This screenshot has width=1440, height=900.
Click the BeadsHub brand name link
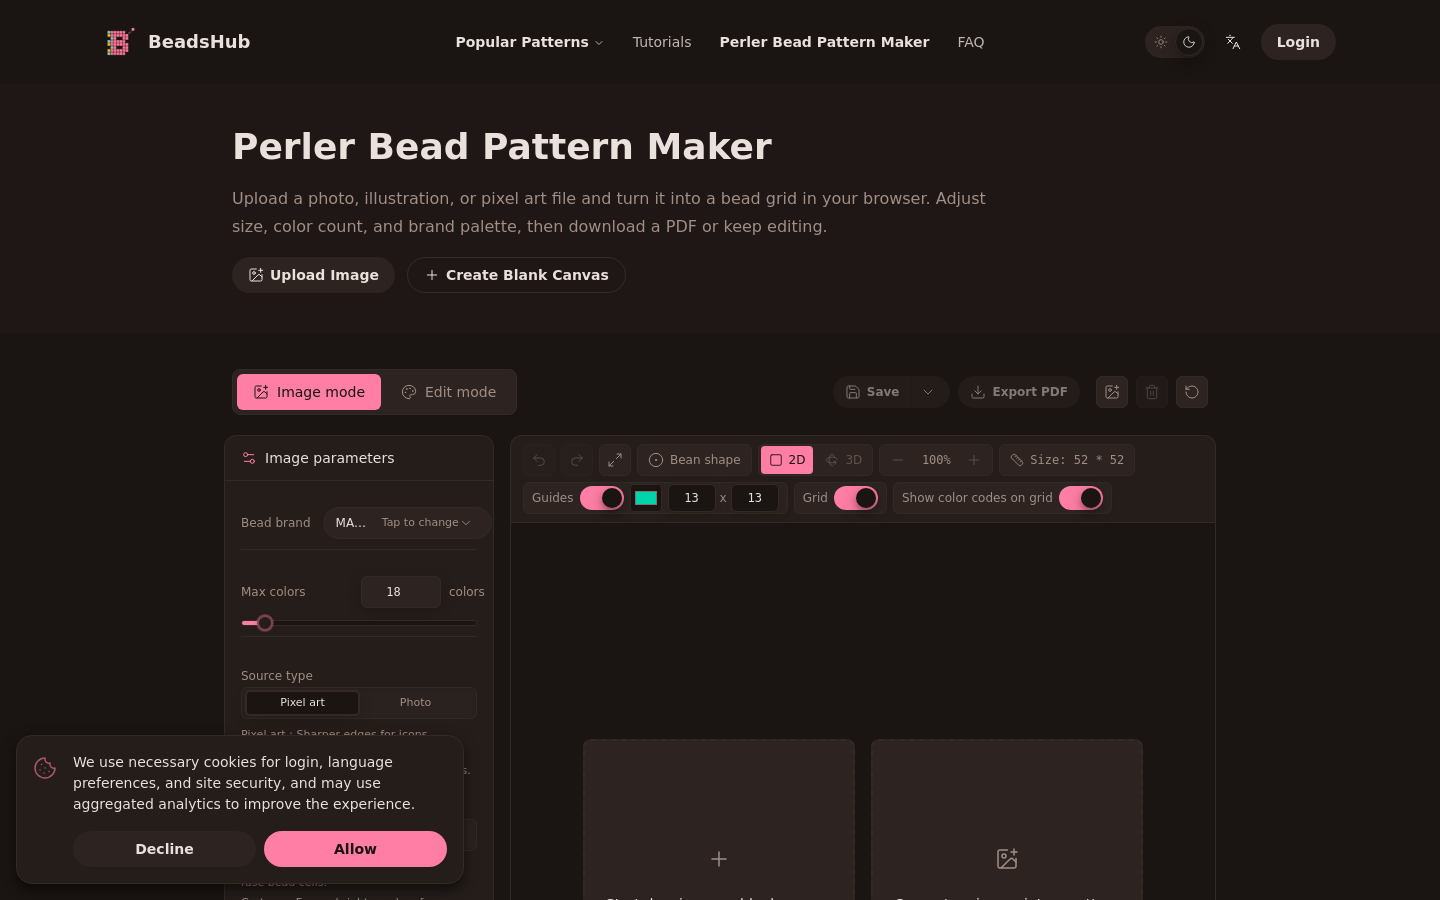(x=199, y=42)
